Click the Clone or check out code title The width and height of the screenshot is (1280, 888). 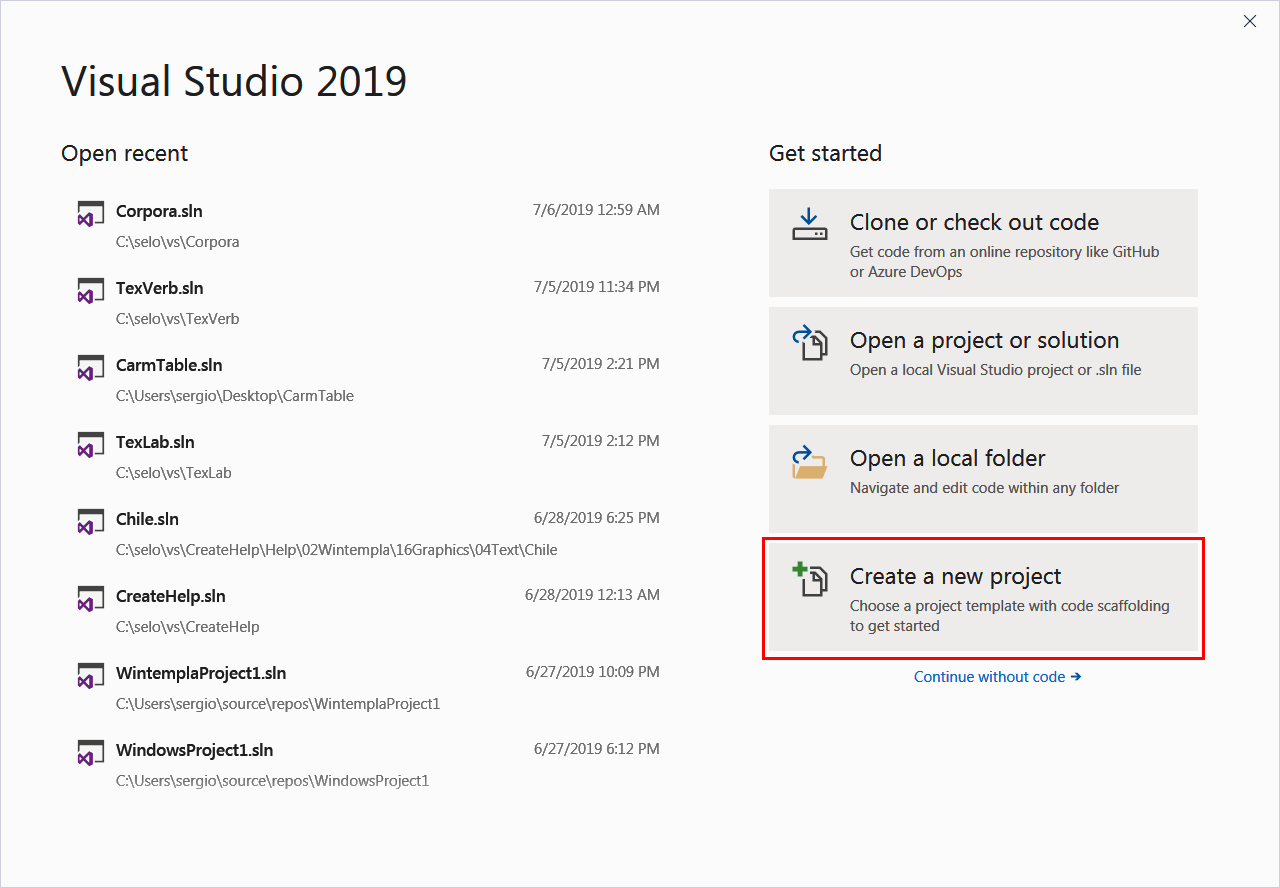(x=974, y=222)
